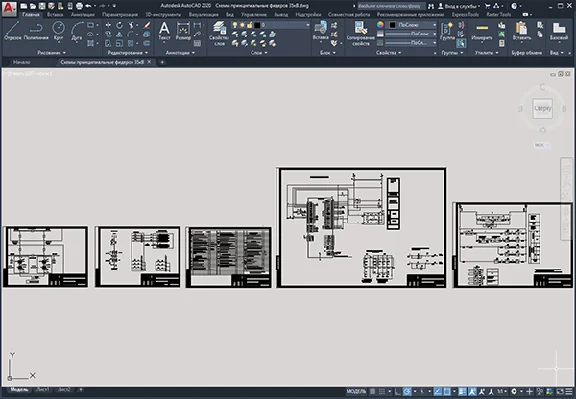This screenshot has width=576, height=399.
Task: Select the Отрезок line tool
Action: [x=12, y=30]
